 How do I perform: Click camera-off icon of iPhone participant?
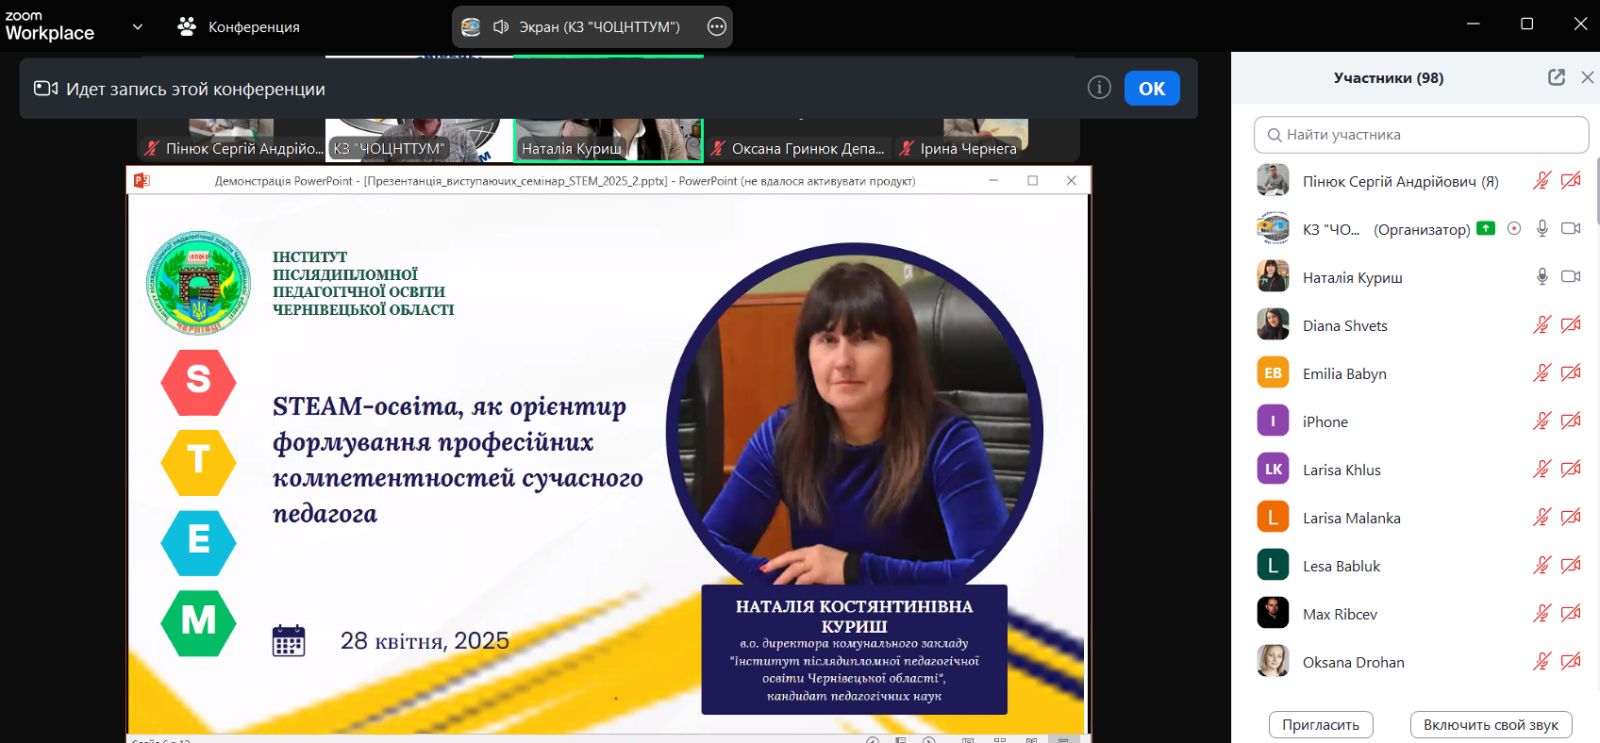[x=1571, y=421]
